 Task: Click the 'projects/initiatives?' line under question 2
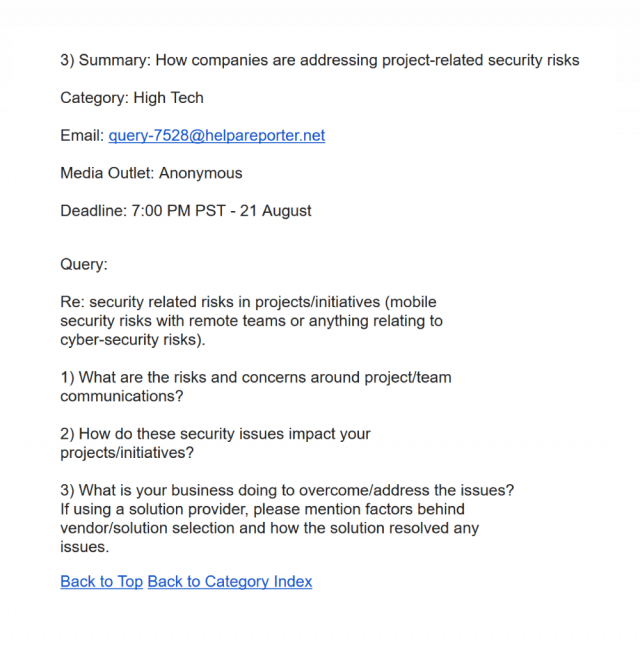(127, 453)
